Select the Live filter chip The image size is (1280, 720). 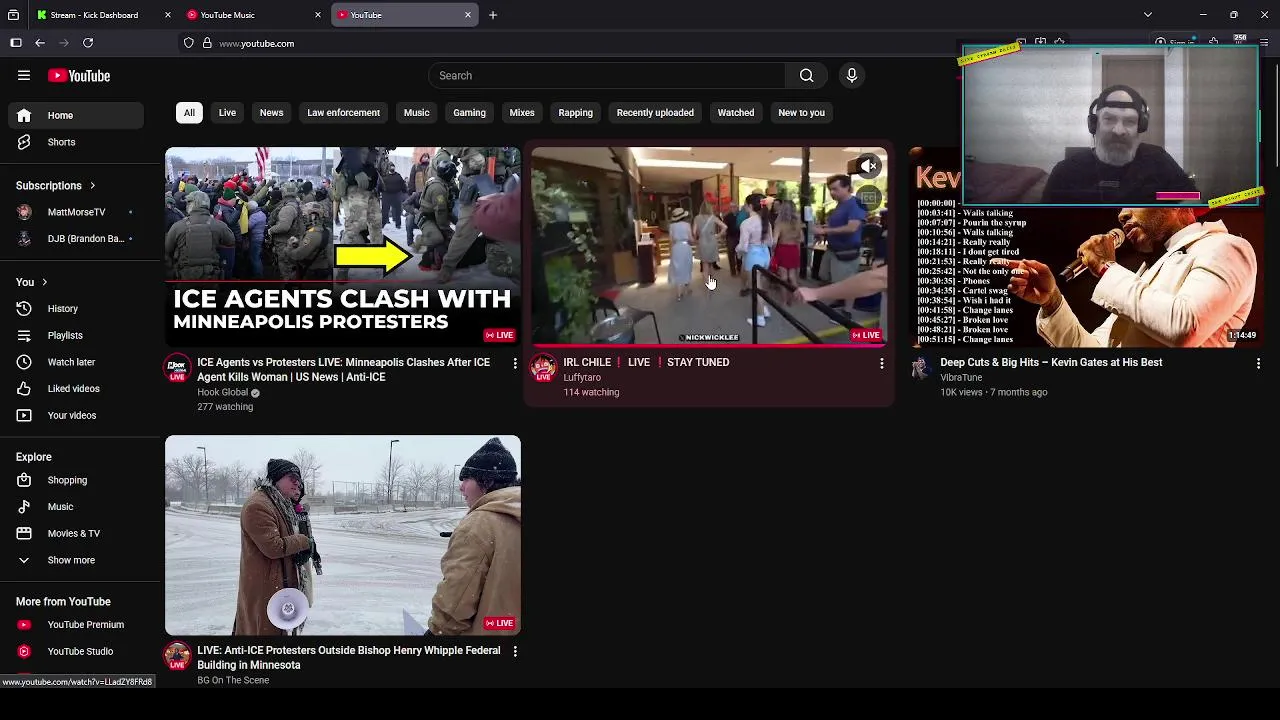coord(227,113)
